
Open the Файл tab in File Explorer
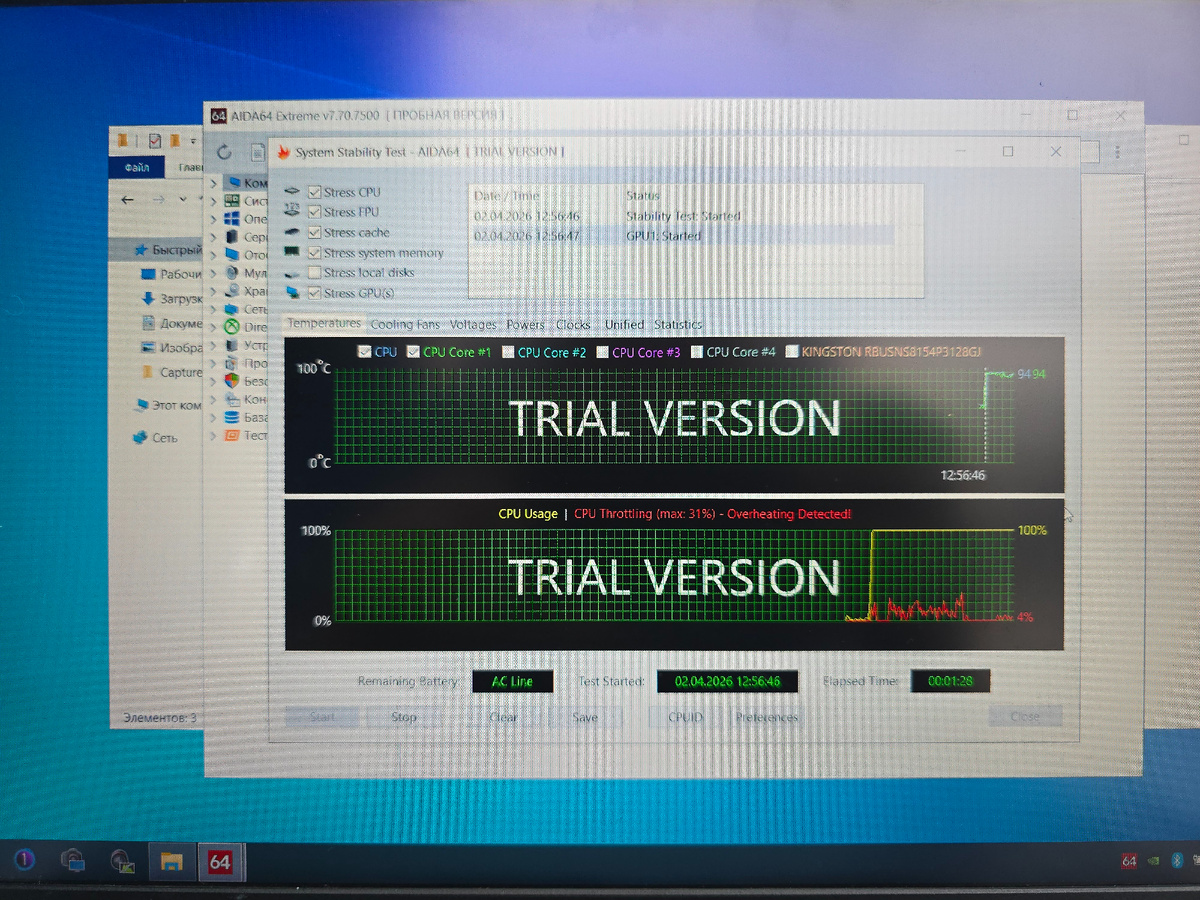click(136, 168)
